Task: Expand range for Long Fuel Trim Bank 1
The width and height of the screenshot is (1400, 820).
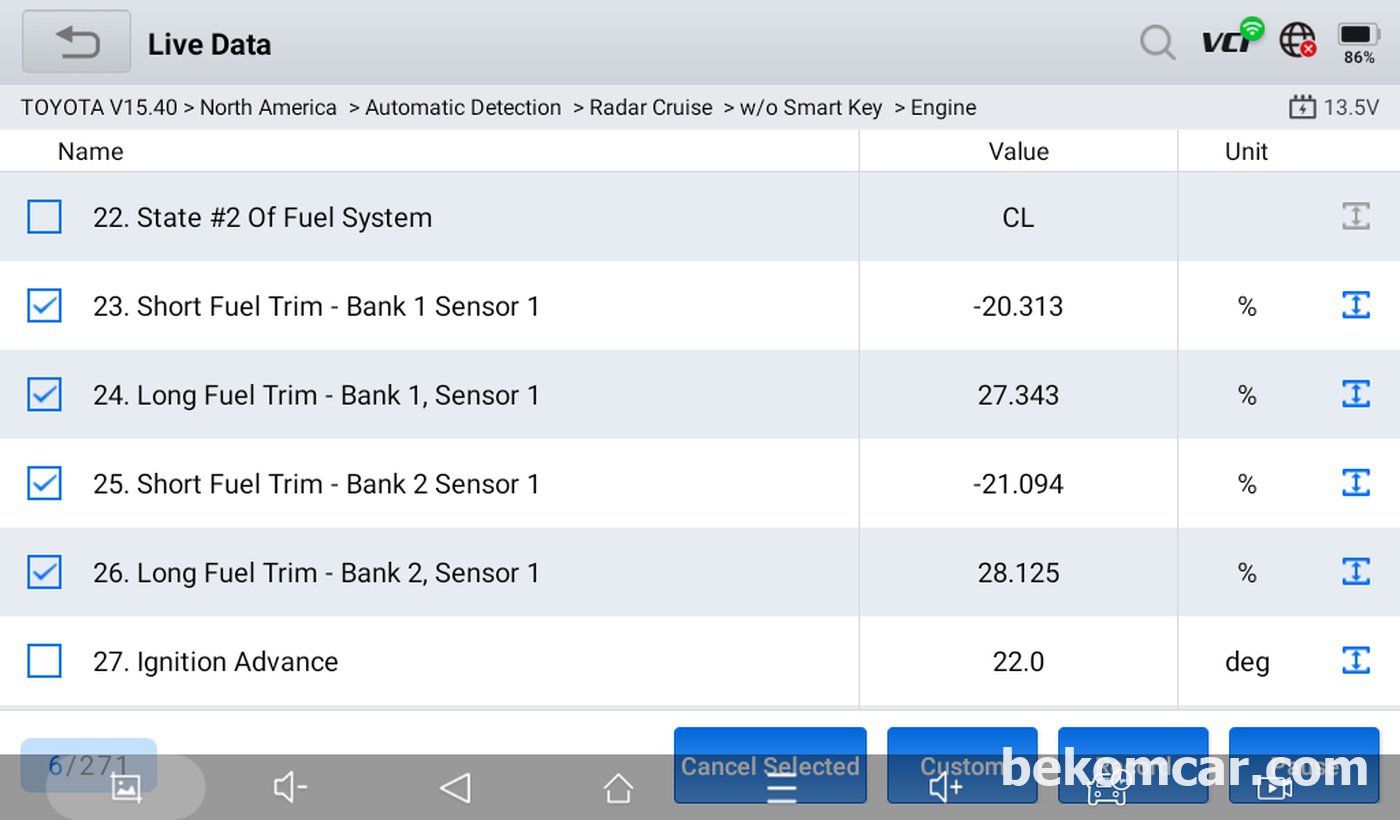Action: pos(1355,394)
